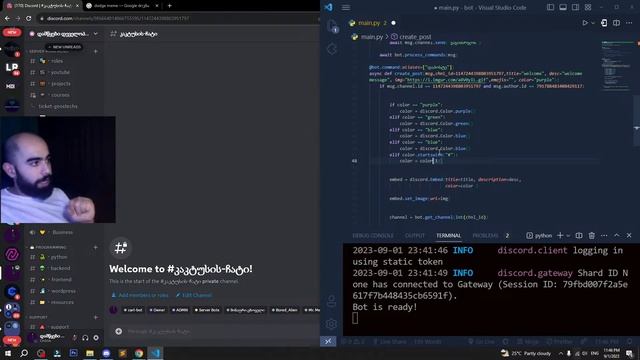640x360 pixels.
Task: Toggle VS Code bottom panel layout icon
Action: 563,7
